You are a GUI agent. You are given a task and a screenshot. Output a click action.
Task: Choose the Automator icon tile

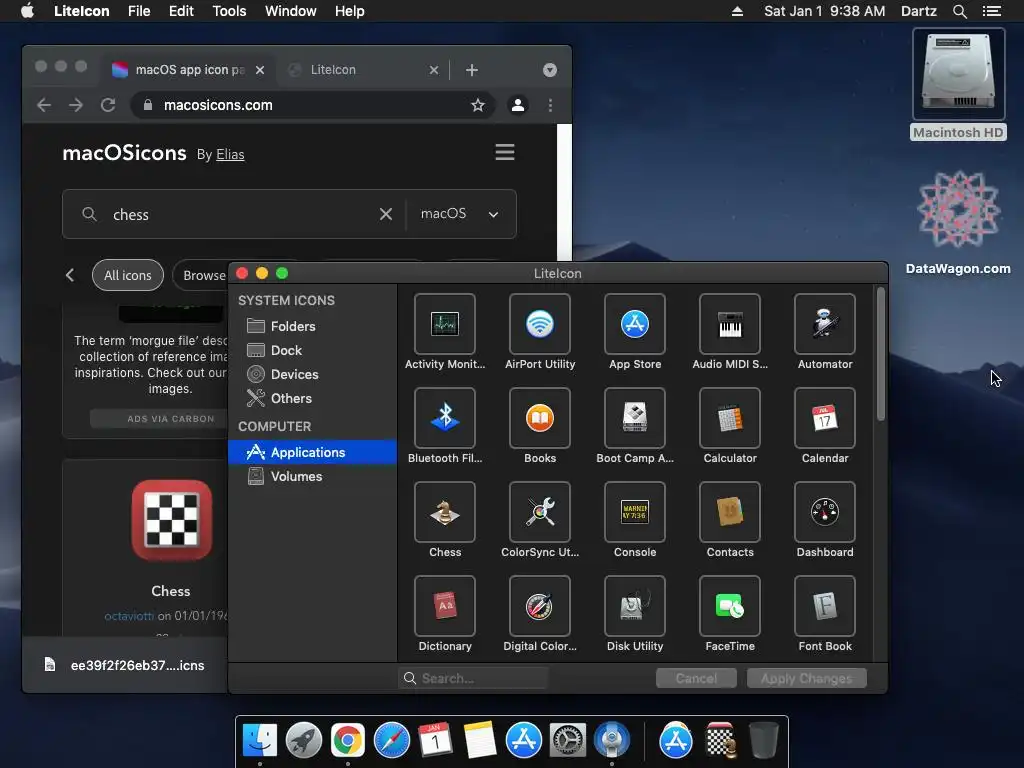pos(825,324)
